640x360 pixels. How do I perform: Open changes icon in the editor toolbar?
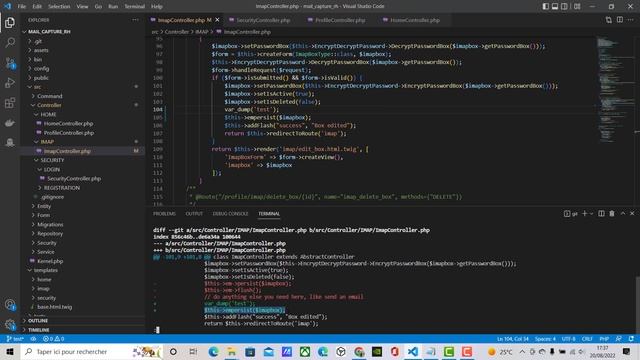tap(609, 20)
